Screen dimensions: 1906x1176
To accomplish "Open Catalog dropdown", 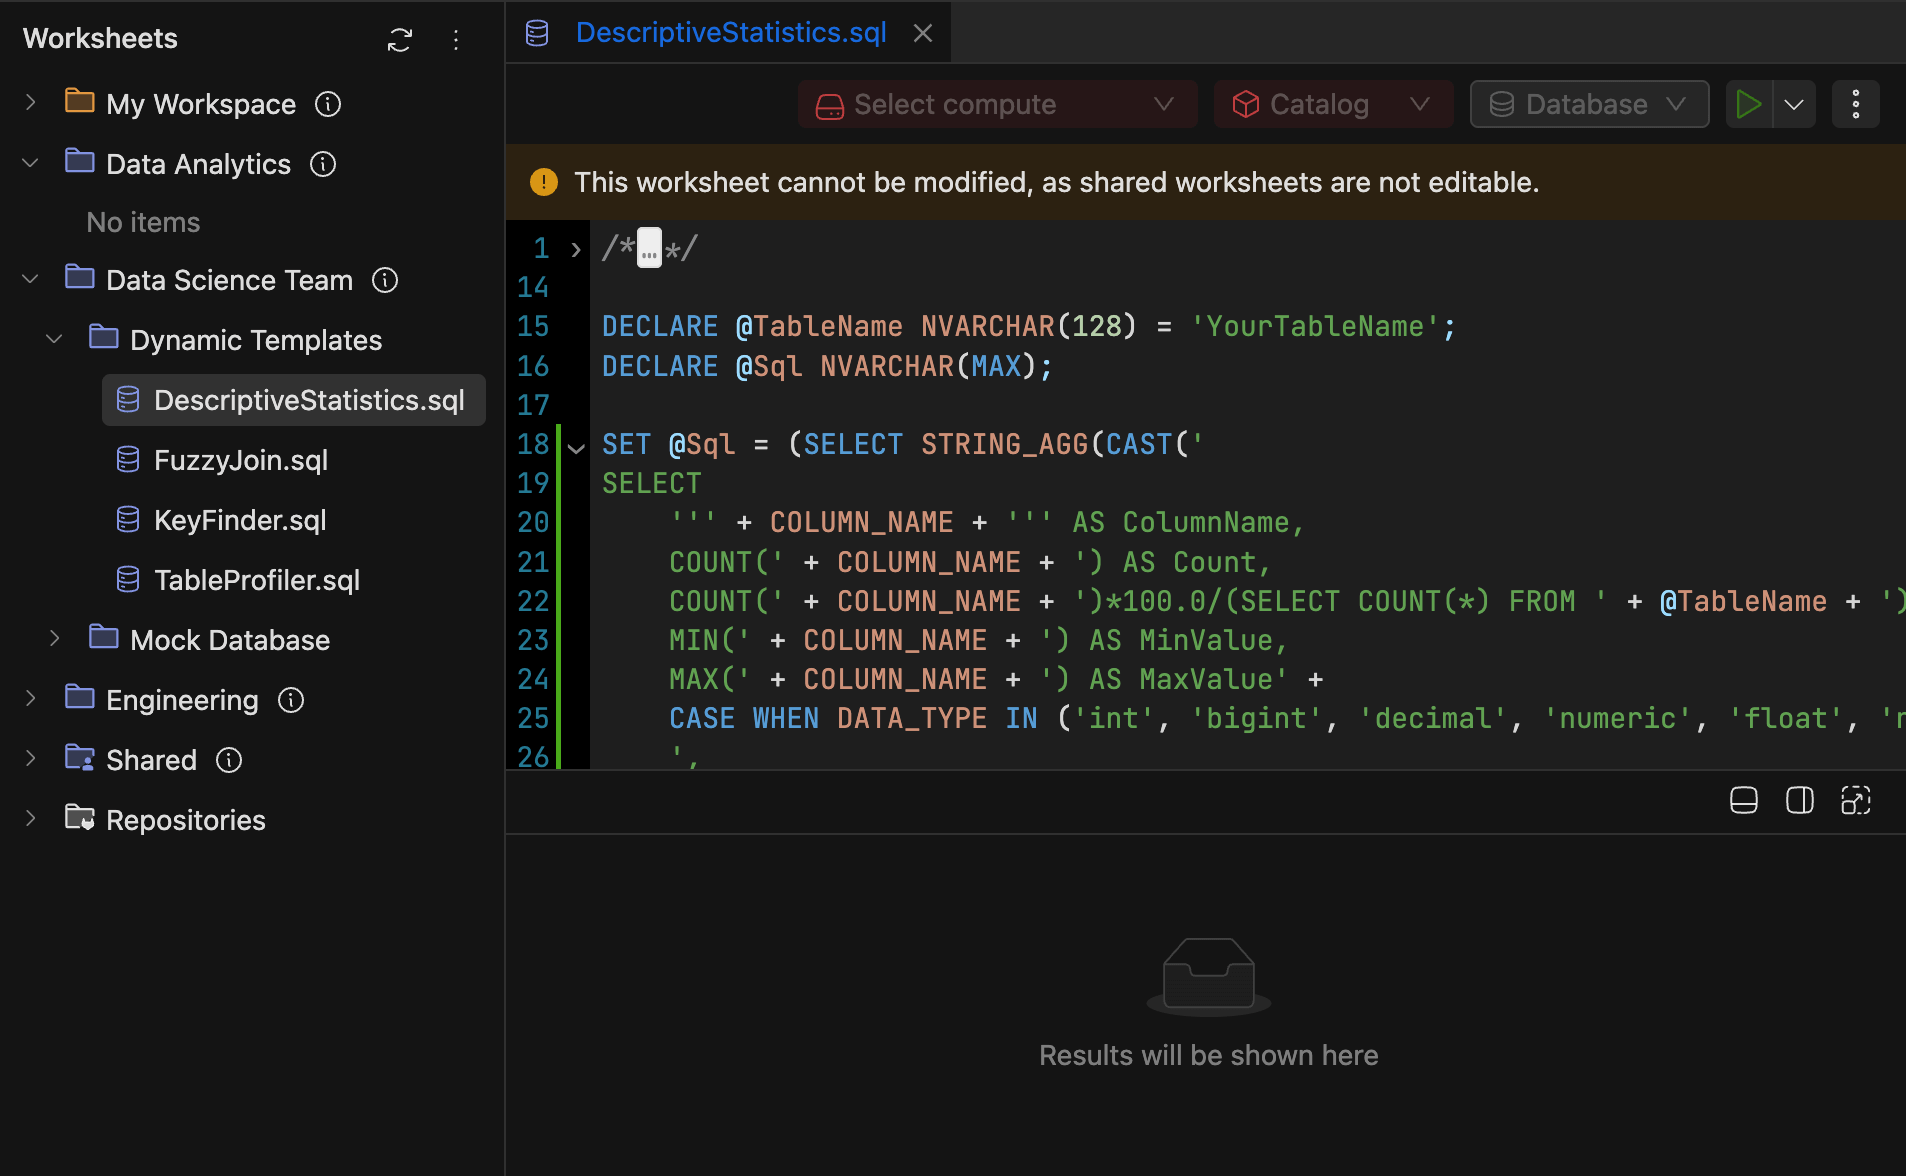I will click(x=1333, y=104).
